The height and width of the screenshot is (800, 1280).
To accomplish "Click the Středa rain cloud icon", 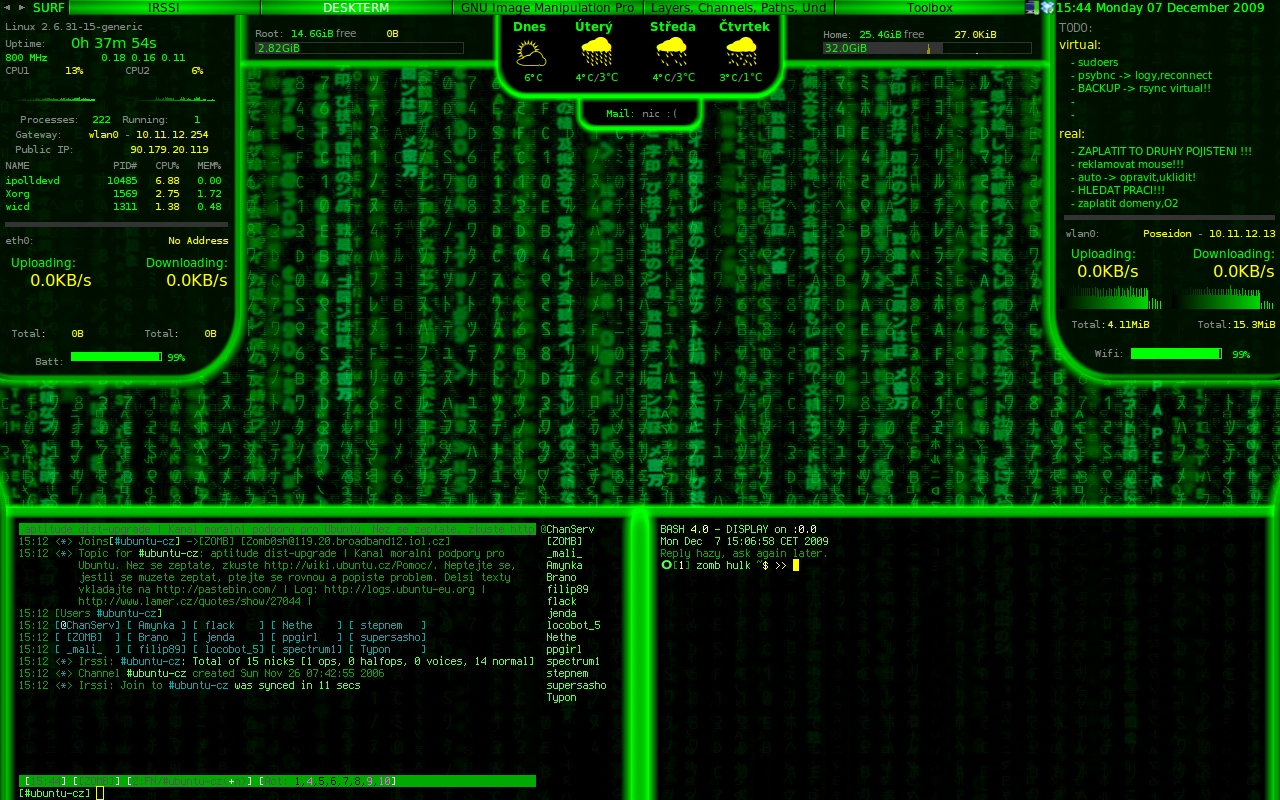I will (x=670, y=52).
